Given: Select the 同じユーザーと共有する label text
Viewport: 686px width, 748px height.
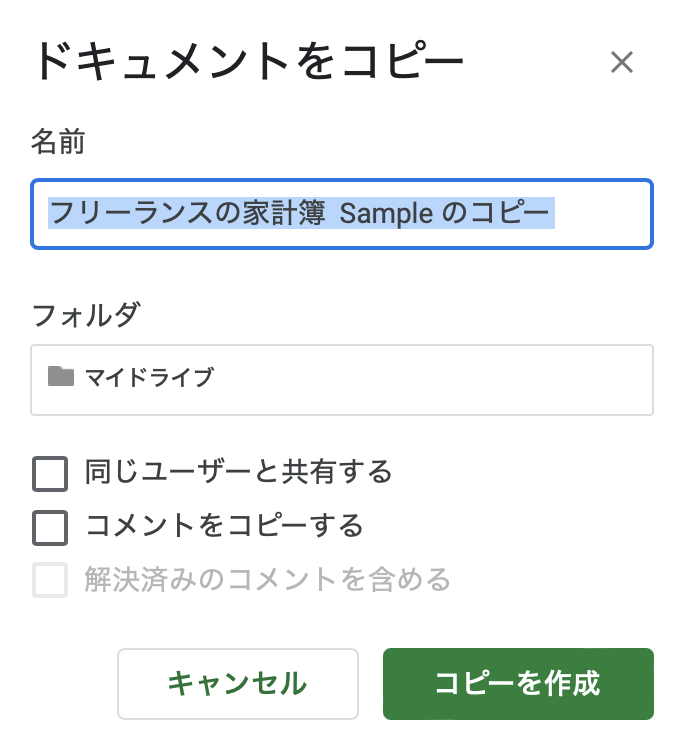Looking at the screenshot, I should [239, 472].
